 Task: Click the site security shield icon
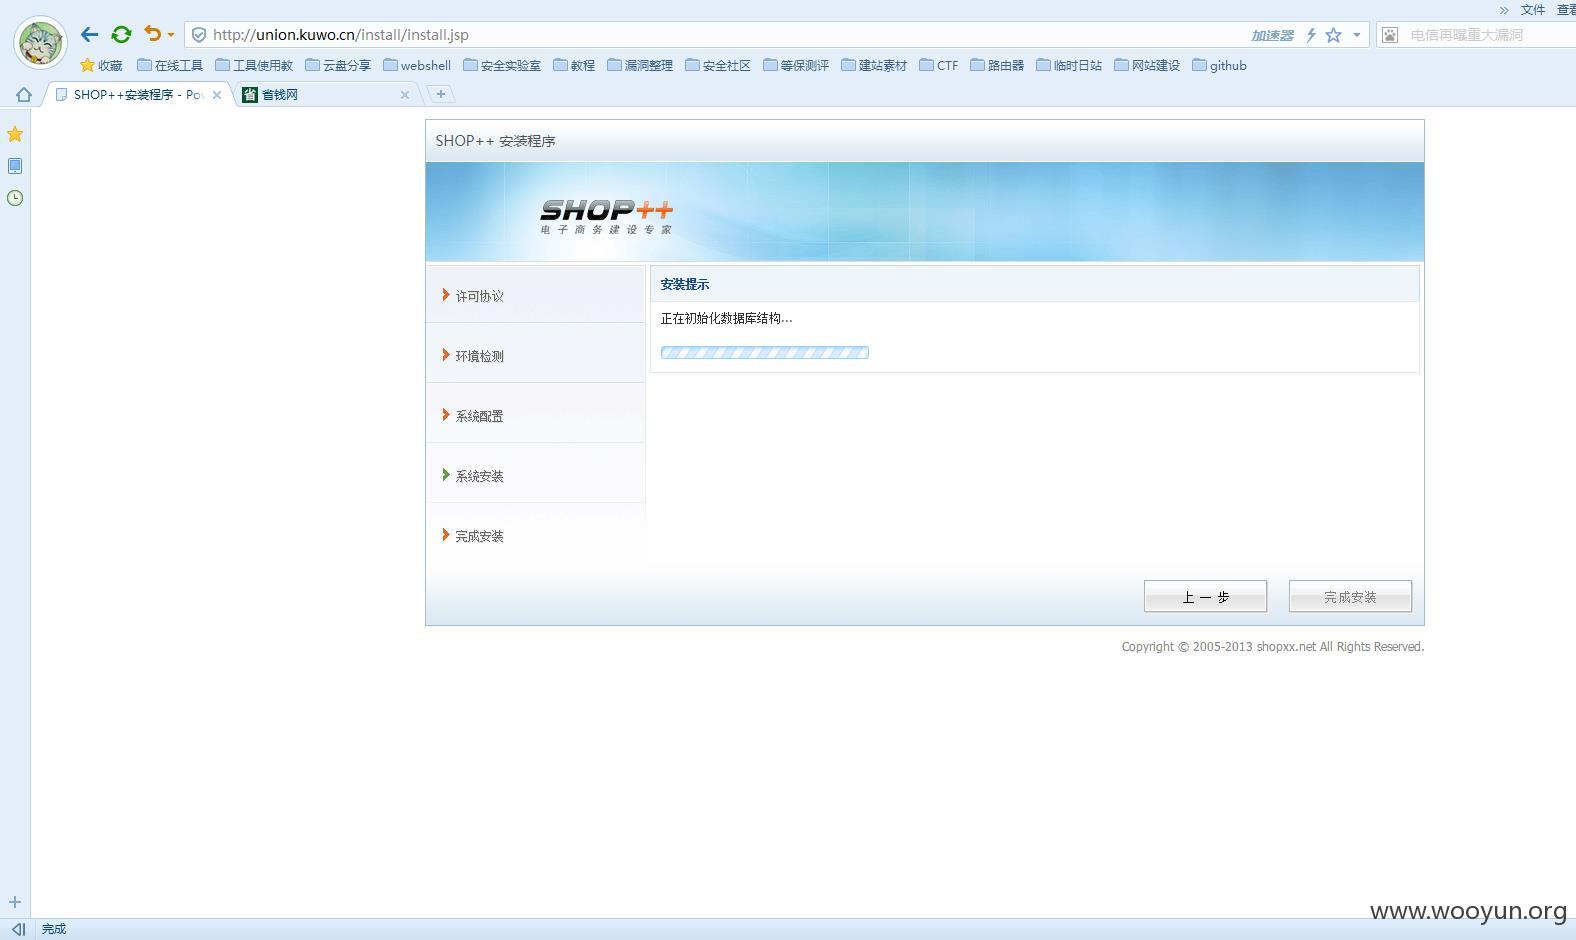coord(199,35)
